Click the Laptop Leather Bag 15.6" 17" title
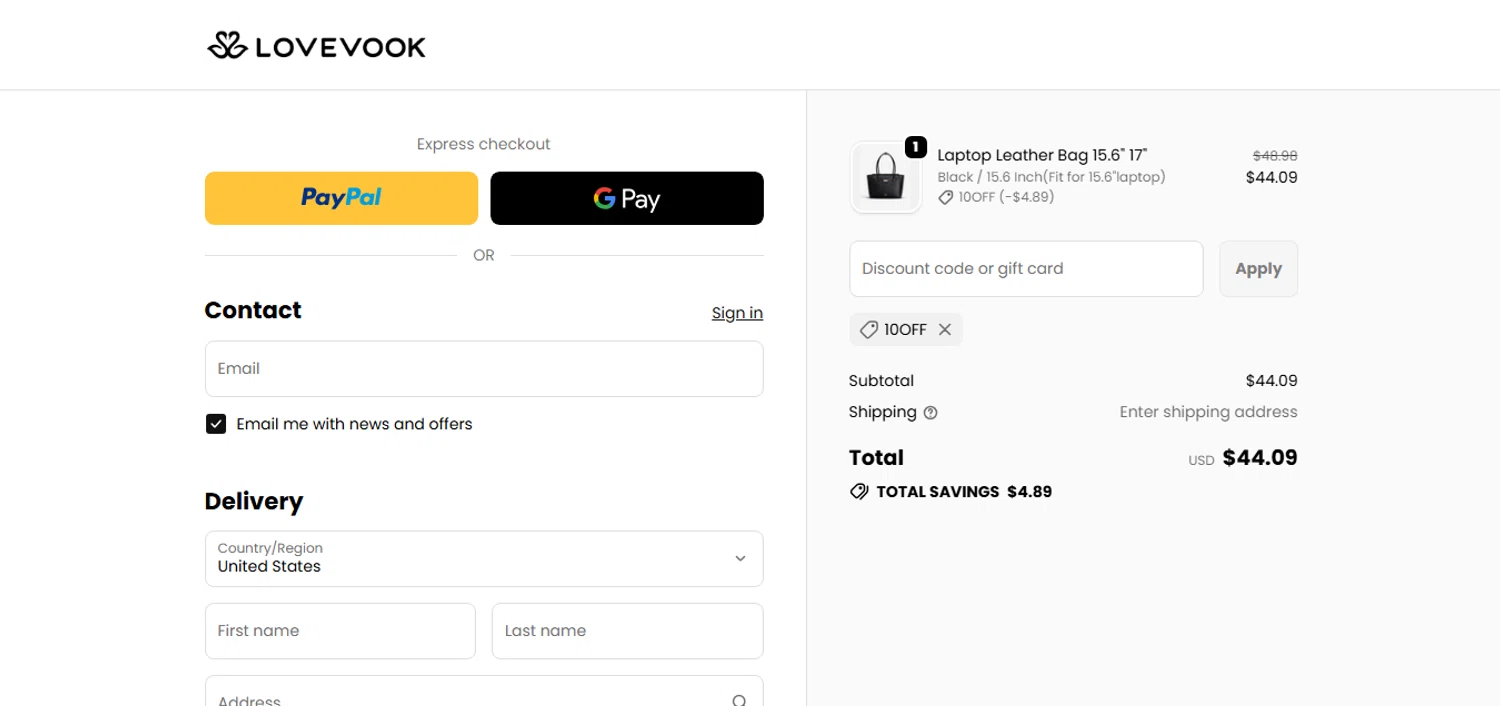1500x706 pixels. 1042,155
